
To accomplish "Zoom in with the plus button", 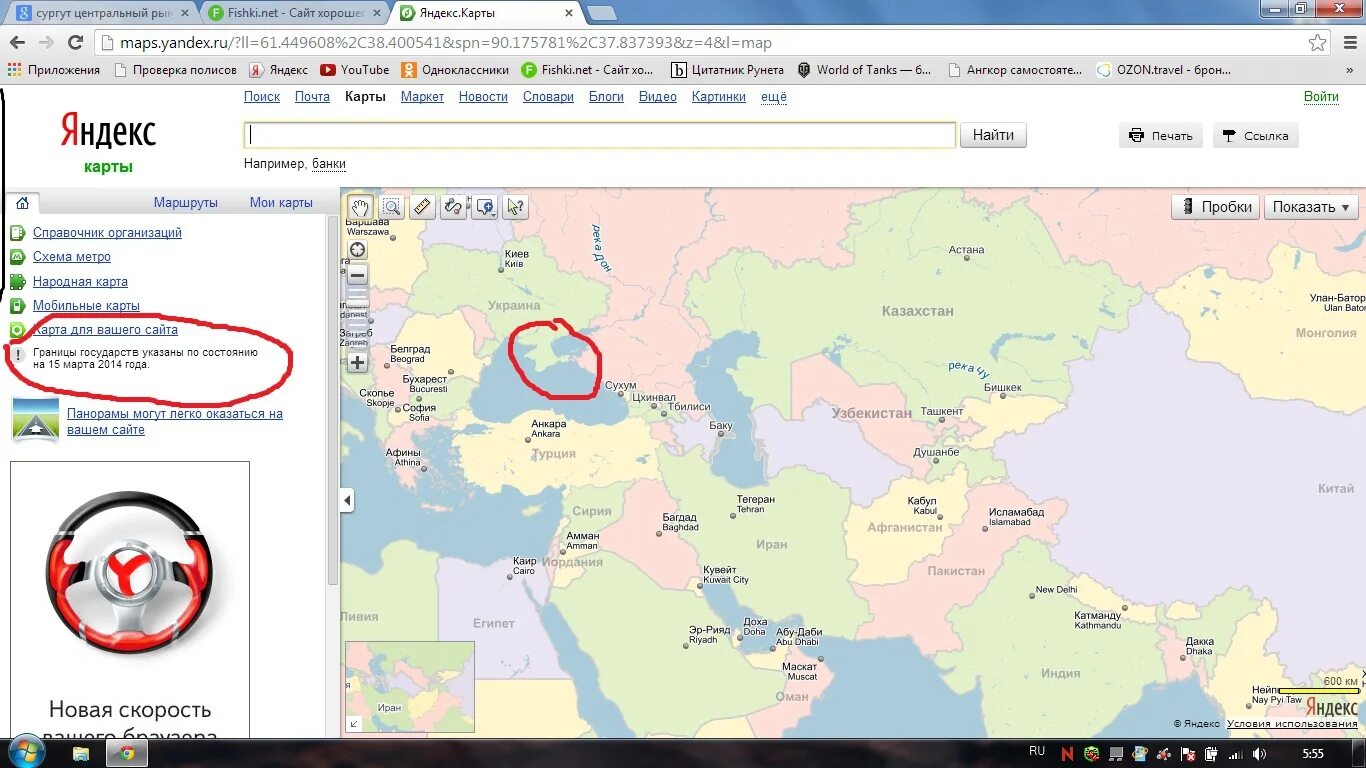I will (x=357, y=363).
